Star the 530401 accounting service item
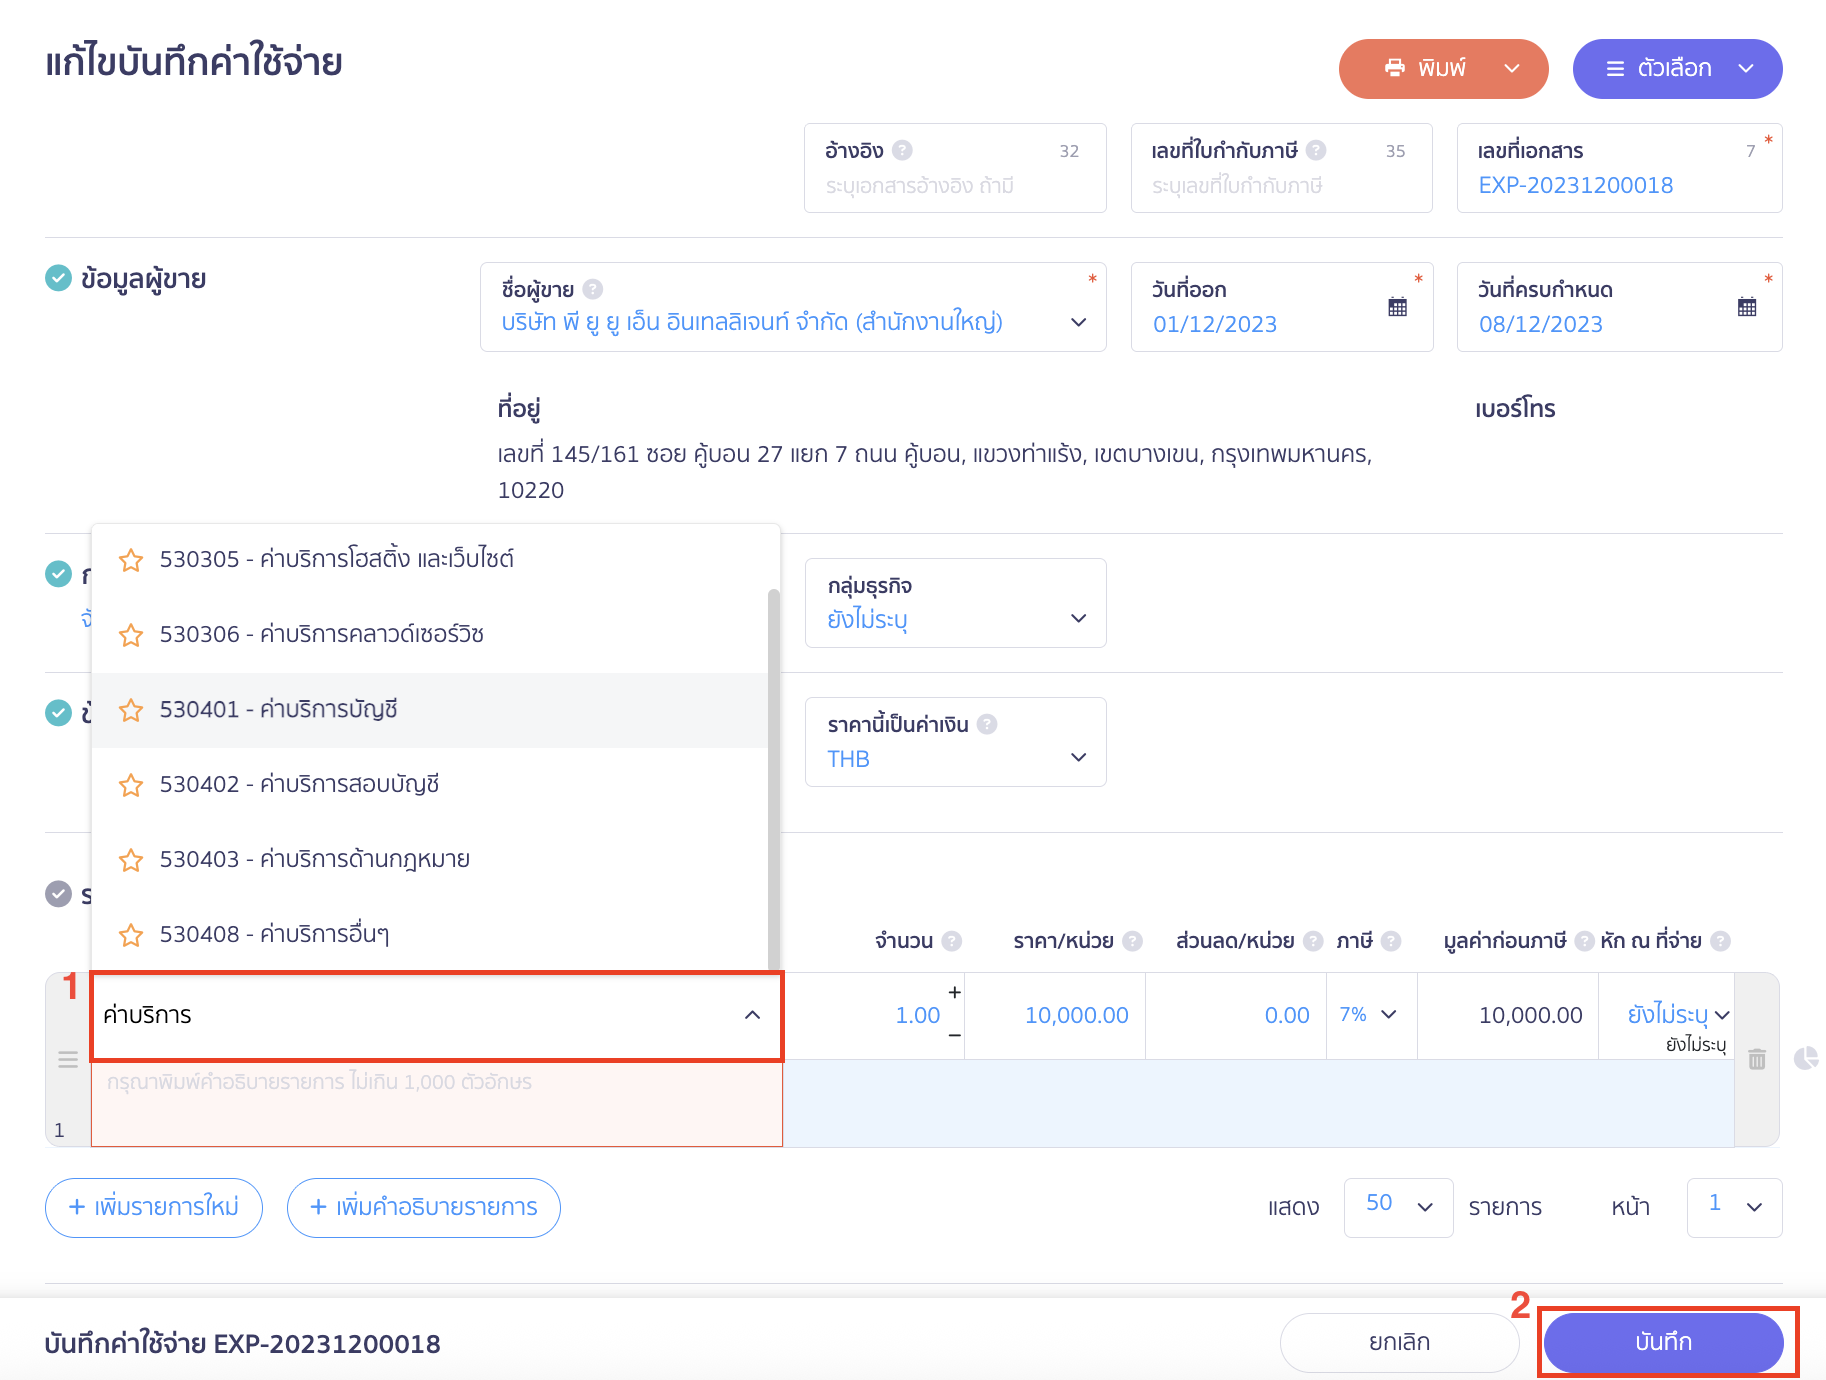Viewport: 1826px width, 1380px height. 131,710
